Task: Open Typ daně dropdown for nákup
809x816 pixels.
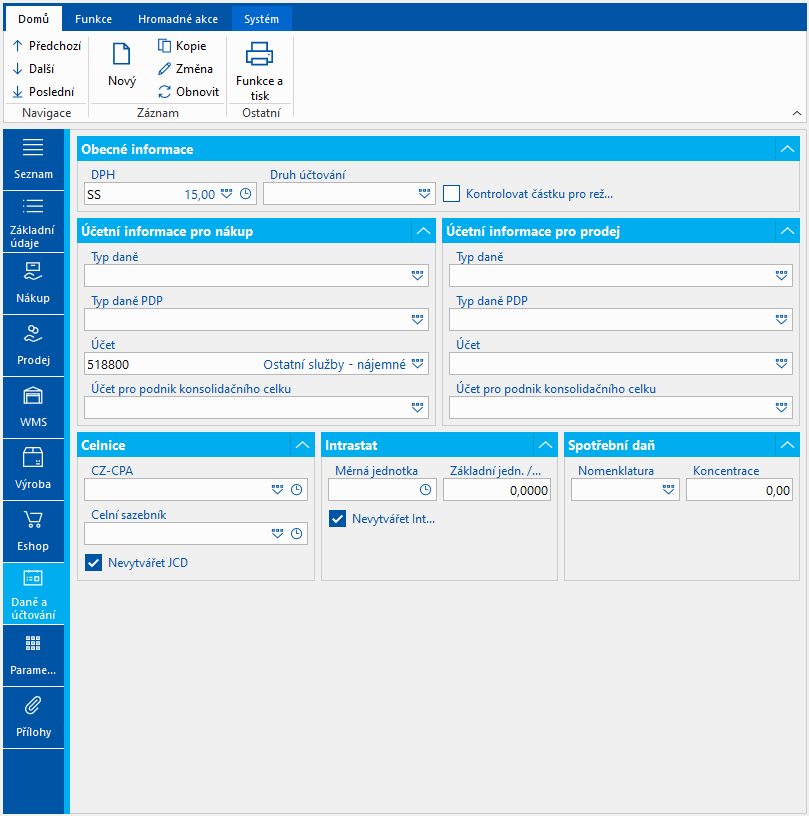Action: point(417,275)
